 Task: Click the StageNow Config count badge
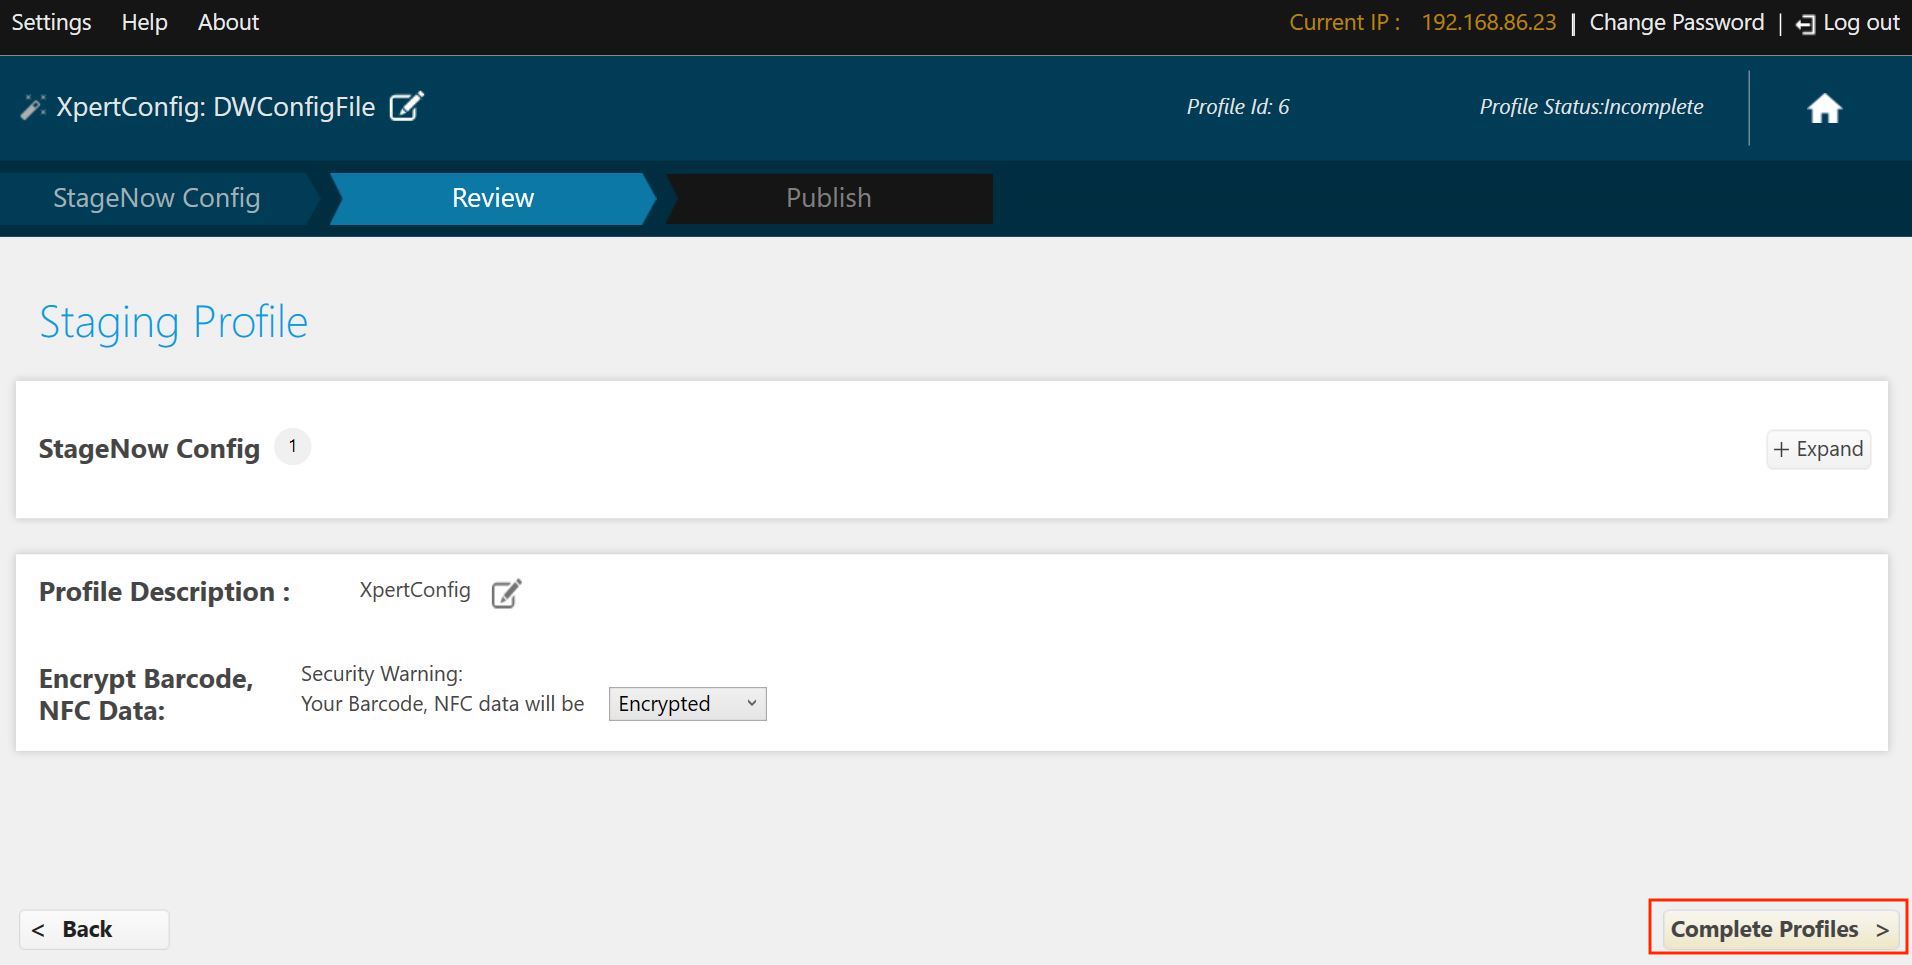pos(292,447)
